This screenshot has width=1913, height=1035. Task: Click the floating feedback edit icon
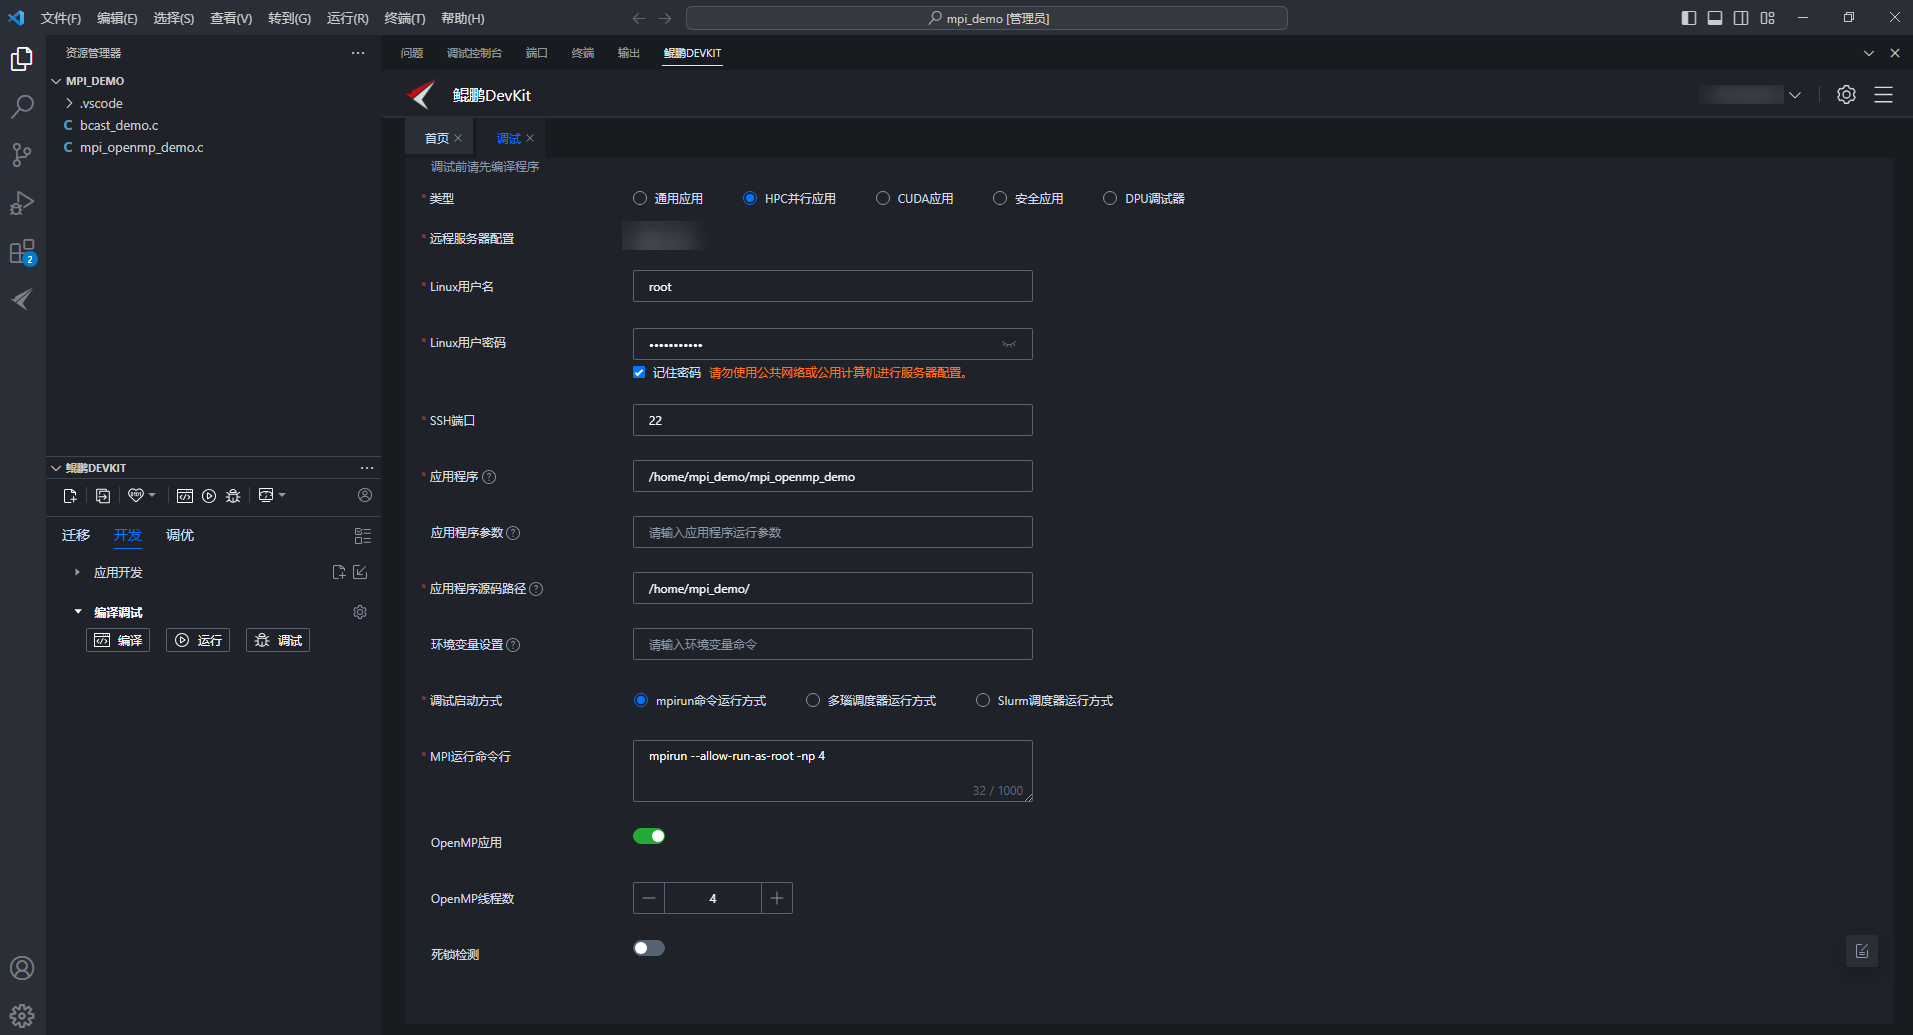click(x=1862, y=951)
